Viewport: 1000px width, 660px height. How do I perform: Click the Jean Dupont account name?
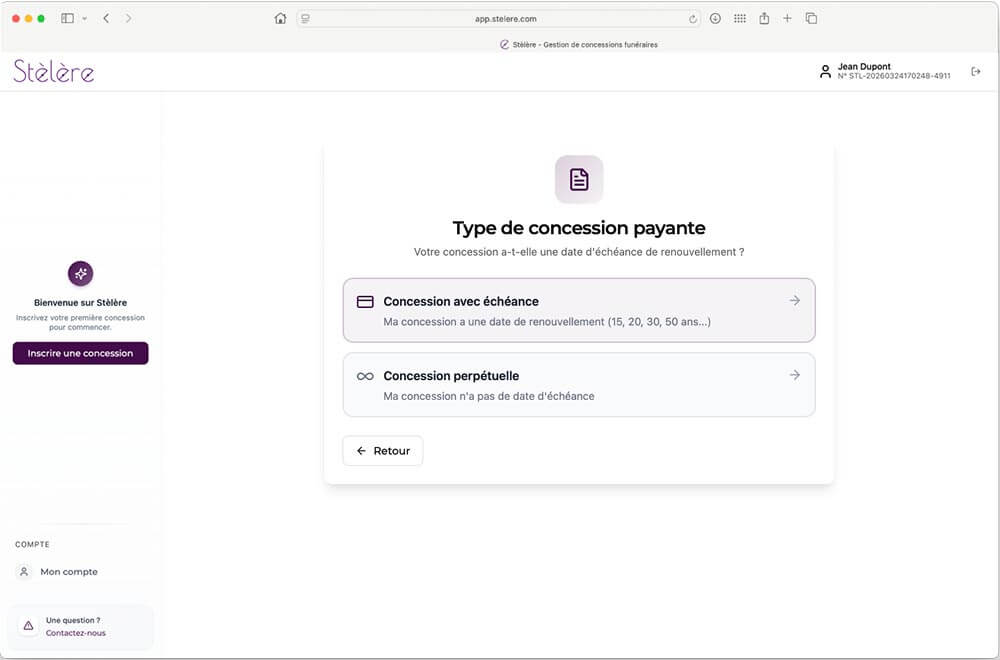tap(864, 66)
